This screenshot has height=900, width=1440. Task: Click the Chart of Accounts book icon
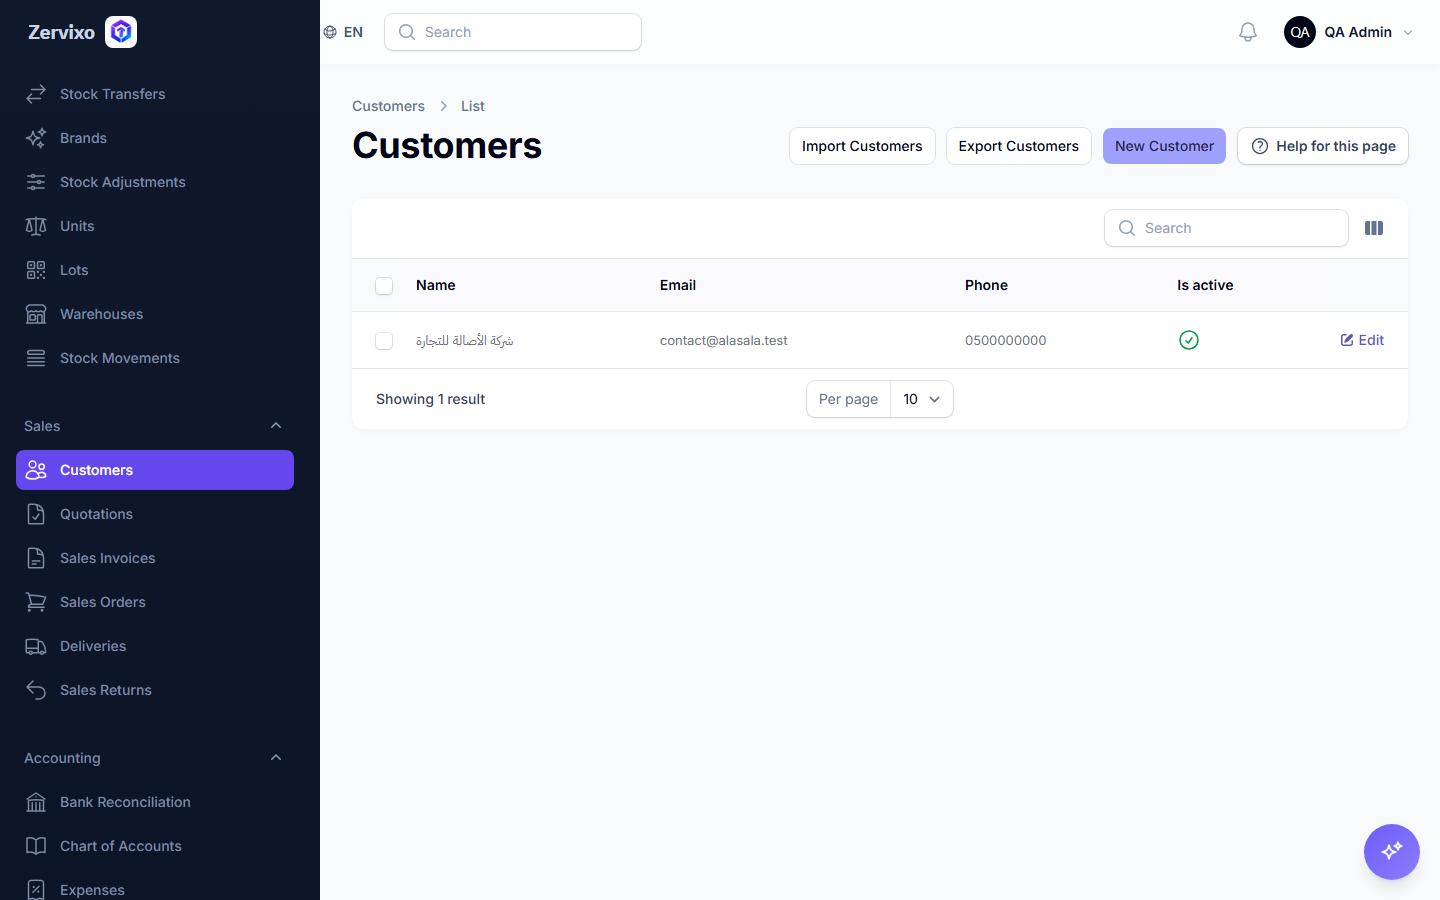point(36,846)
